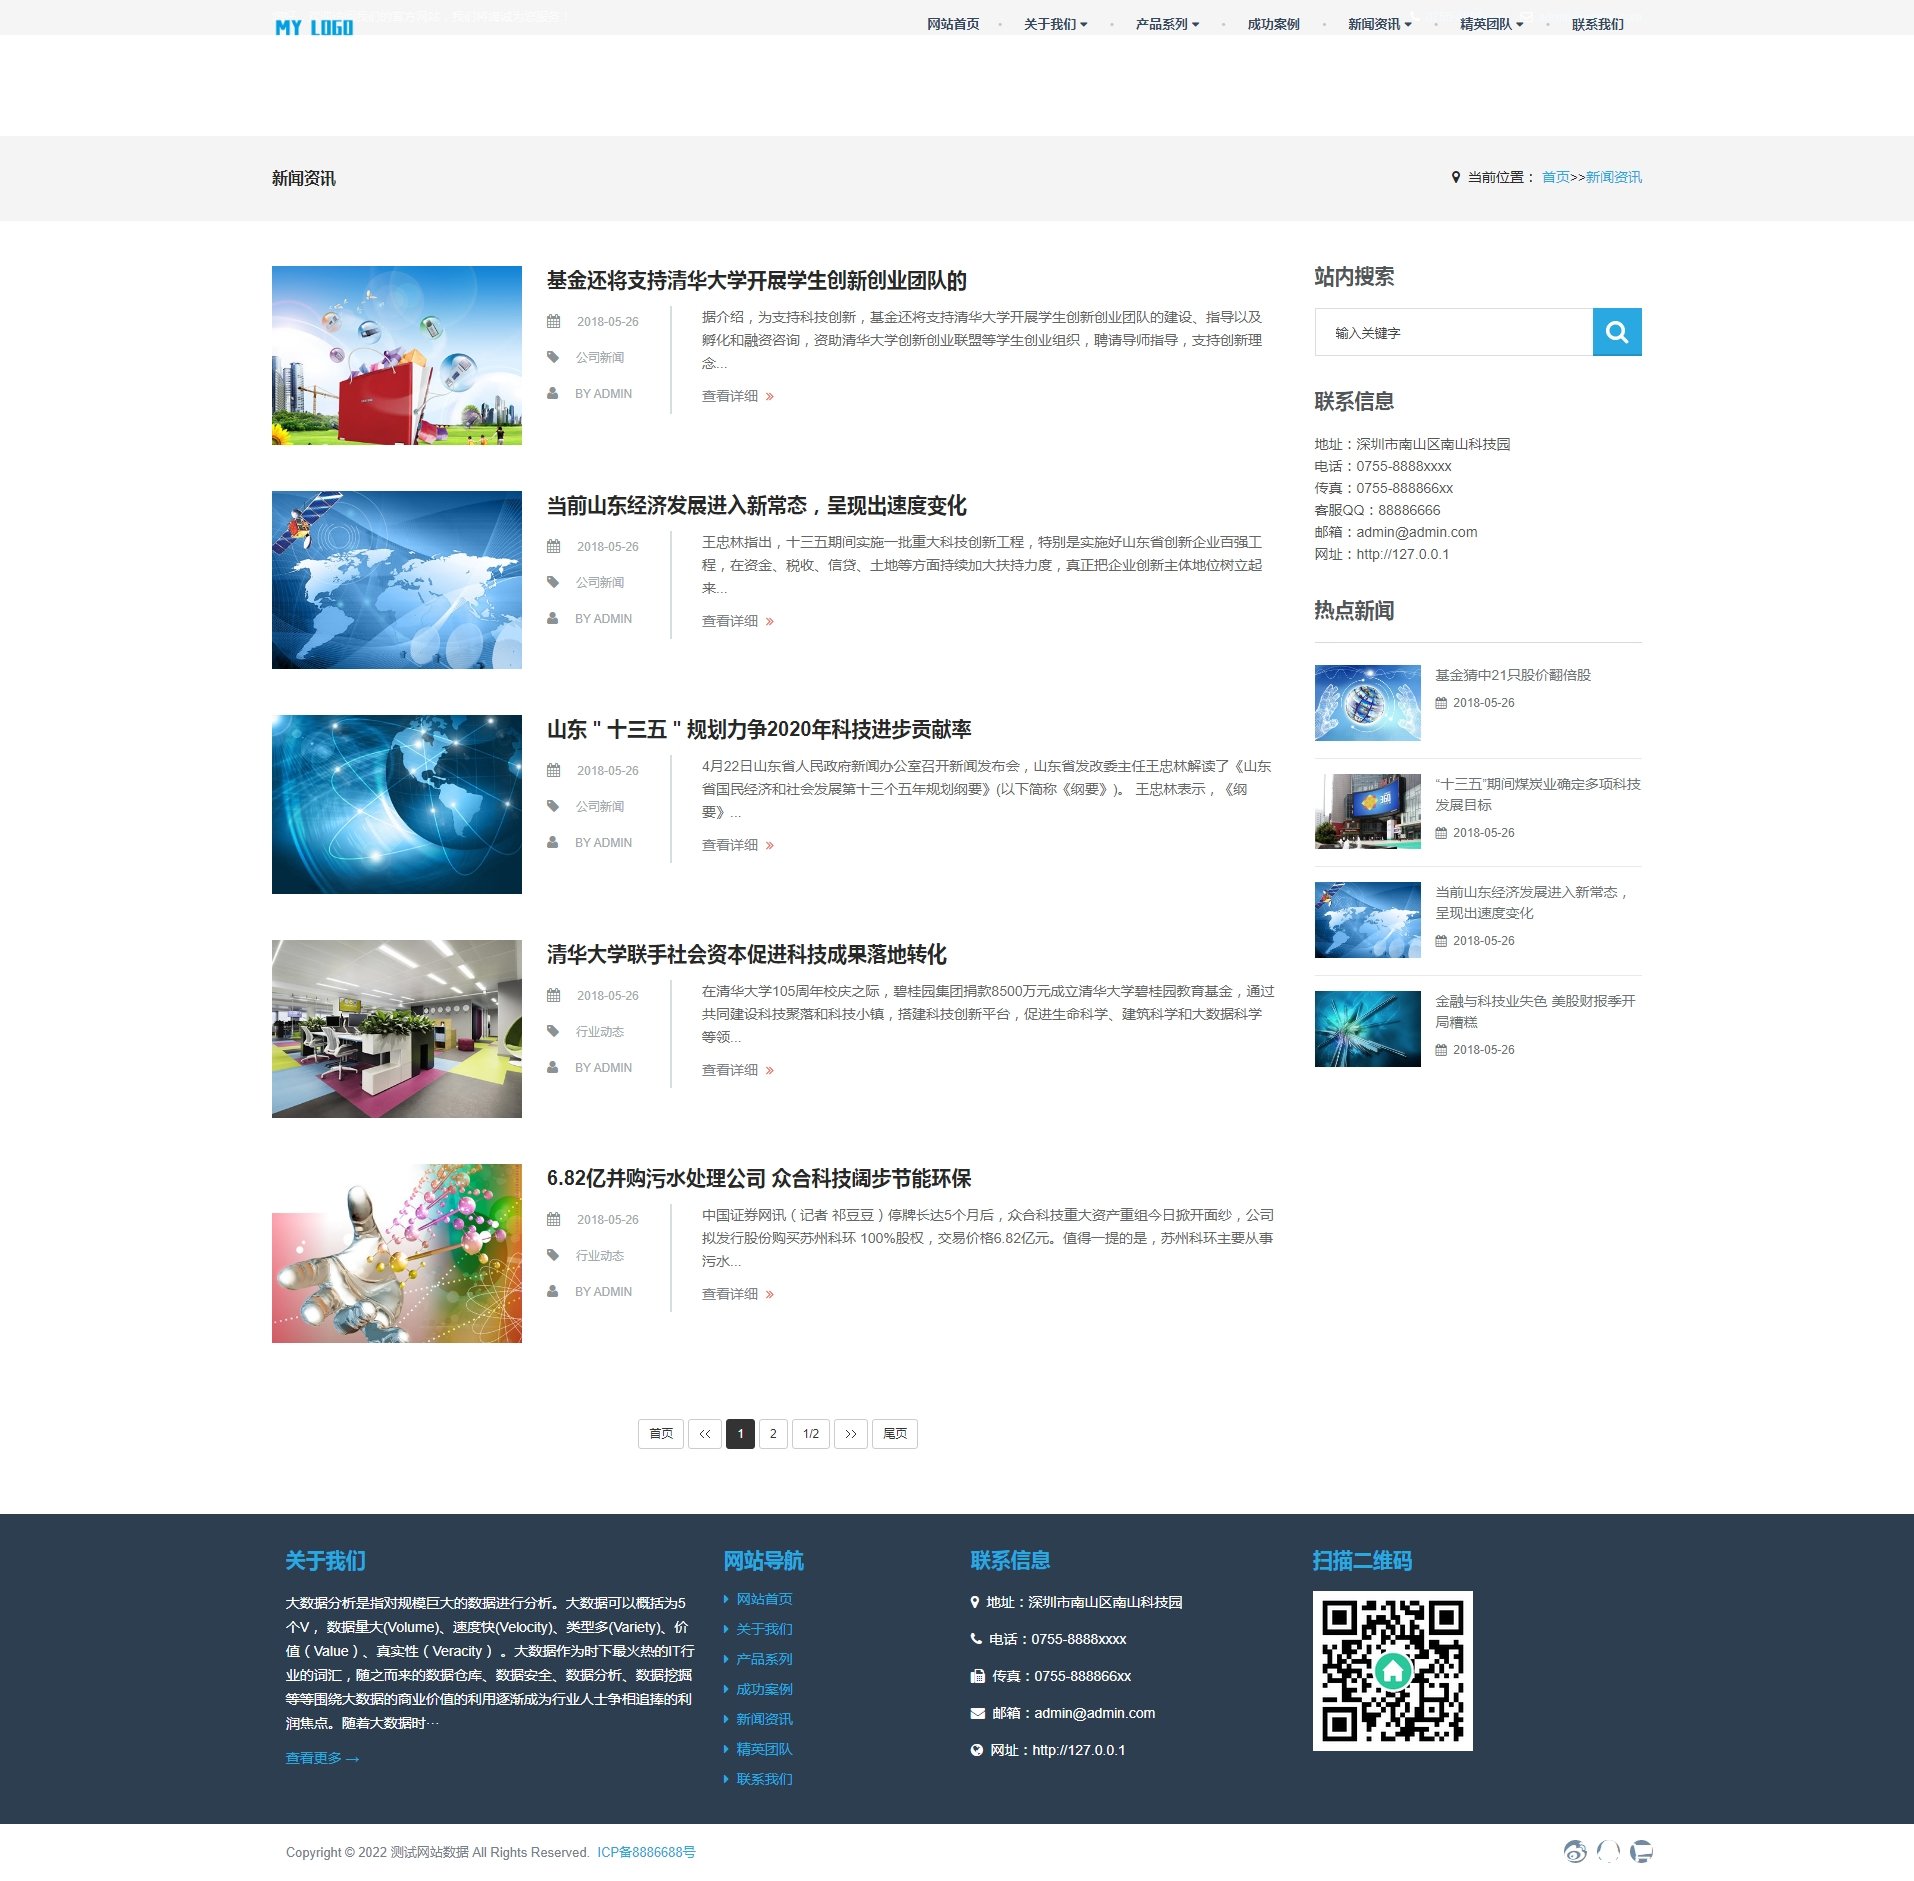
Task: Go to page 2 in pagination
Action: [773, 1433]
